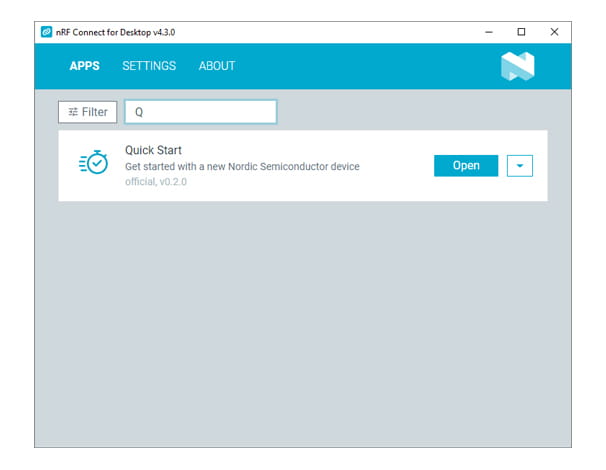Open the SETTINGS tab
Screen dimensions: 606x470
coord(149,66)
